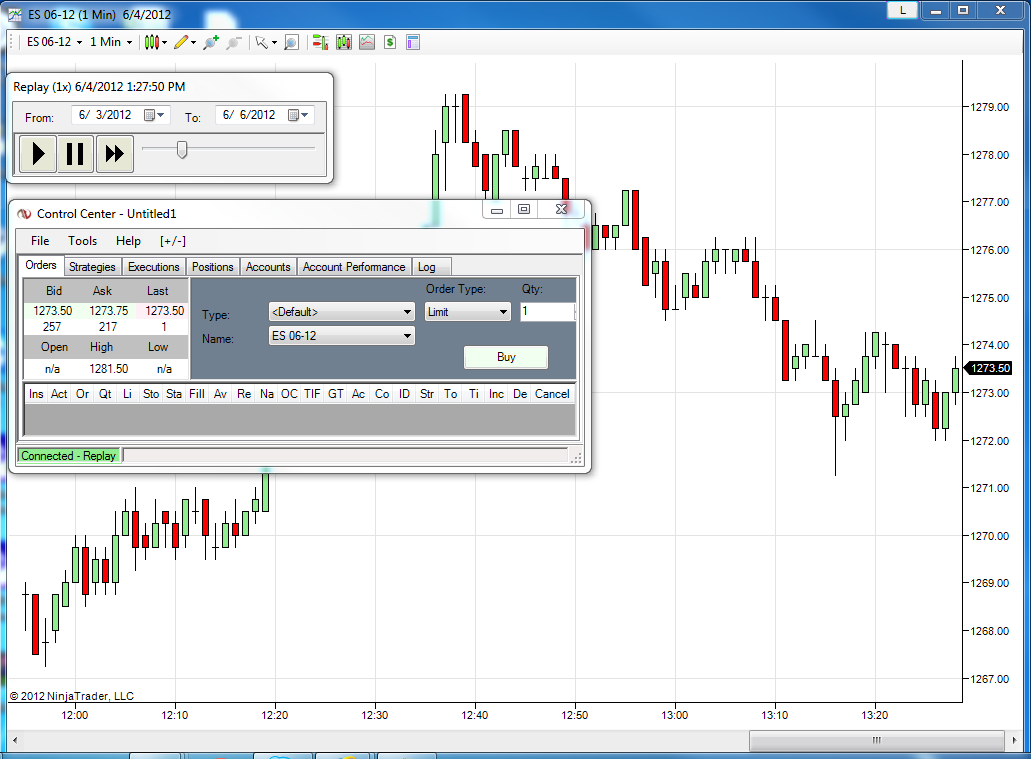Click the zoom in magnifier icon
This screenshot has width=1031, height=759.
click(211, 43)
